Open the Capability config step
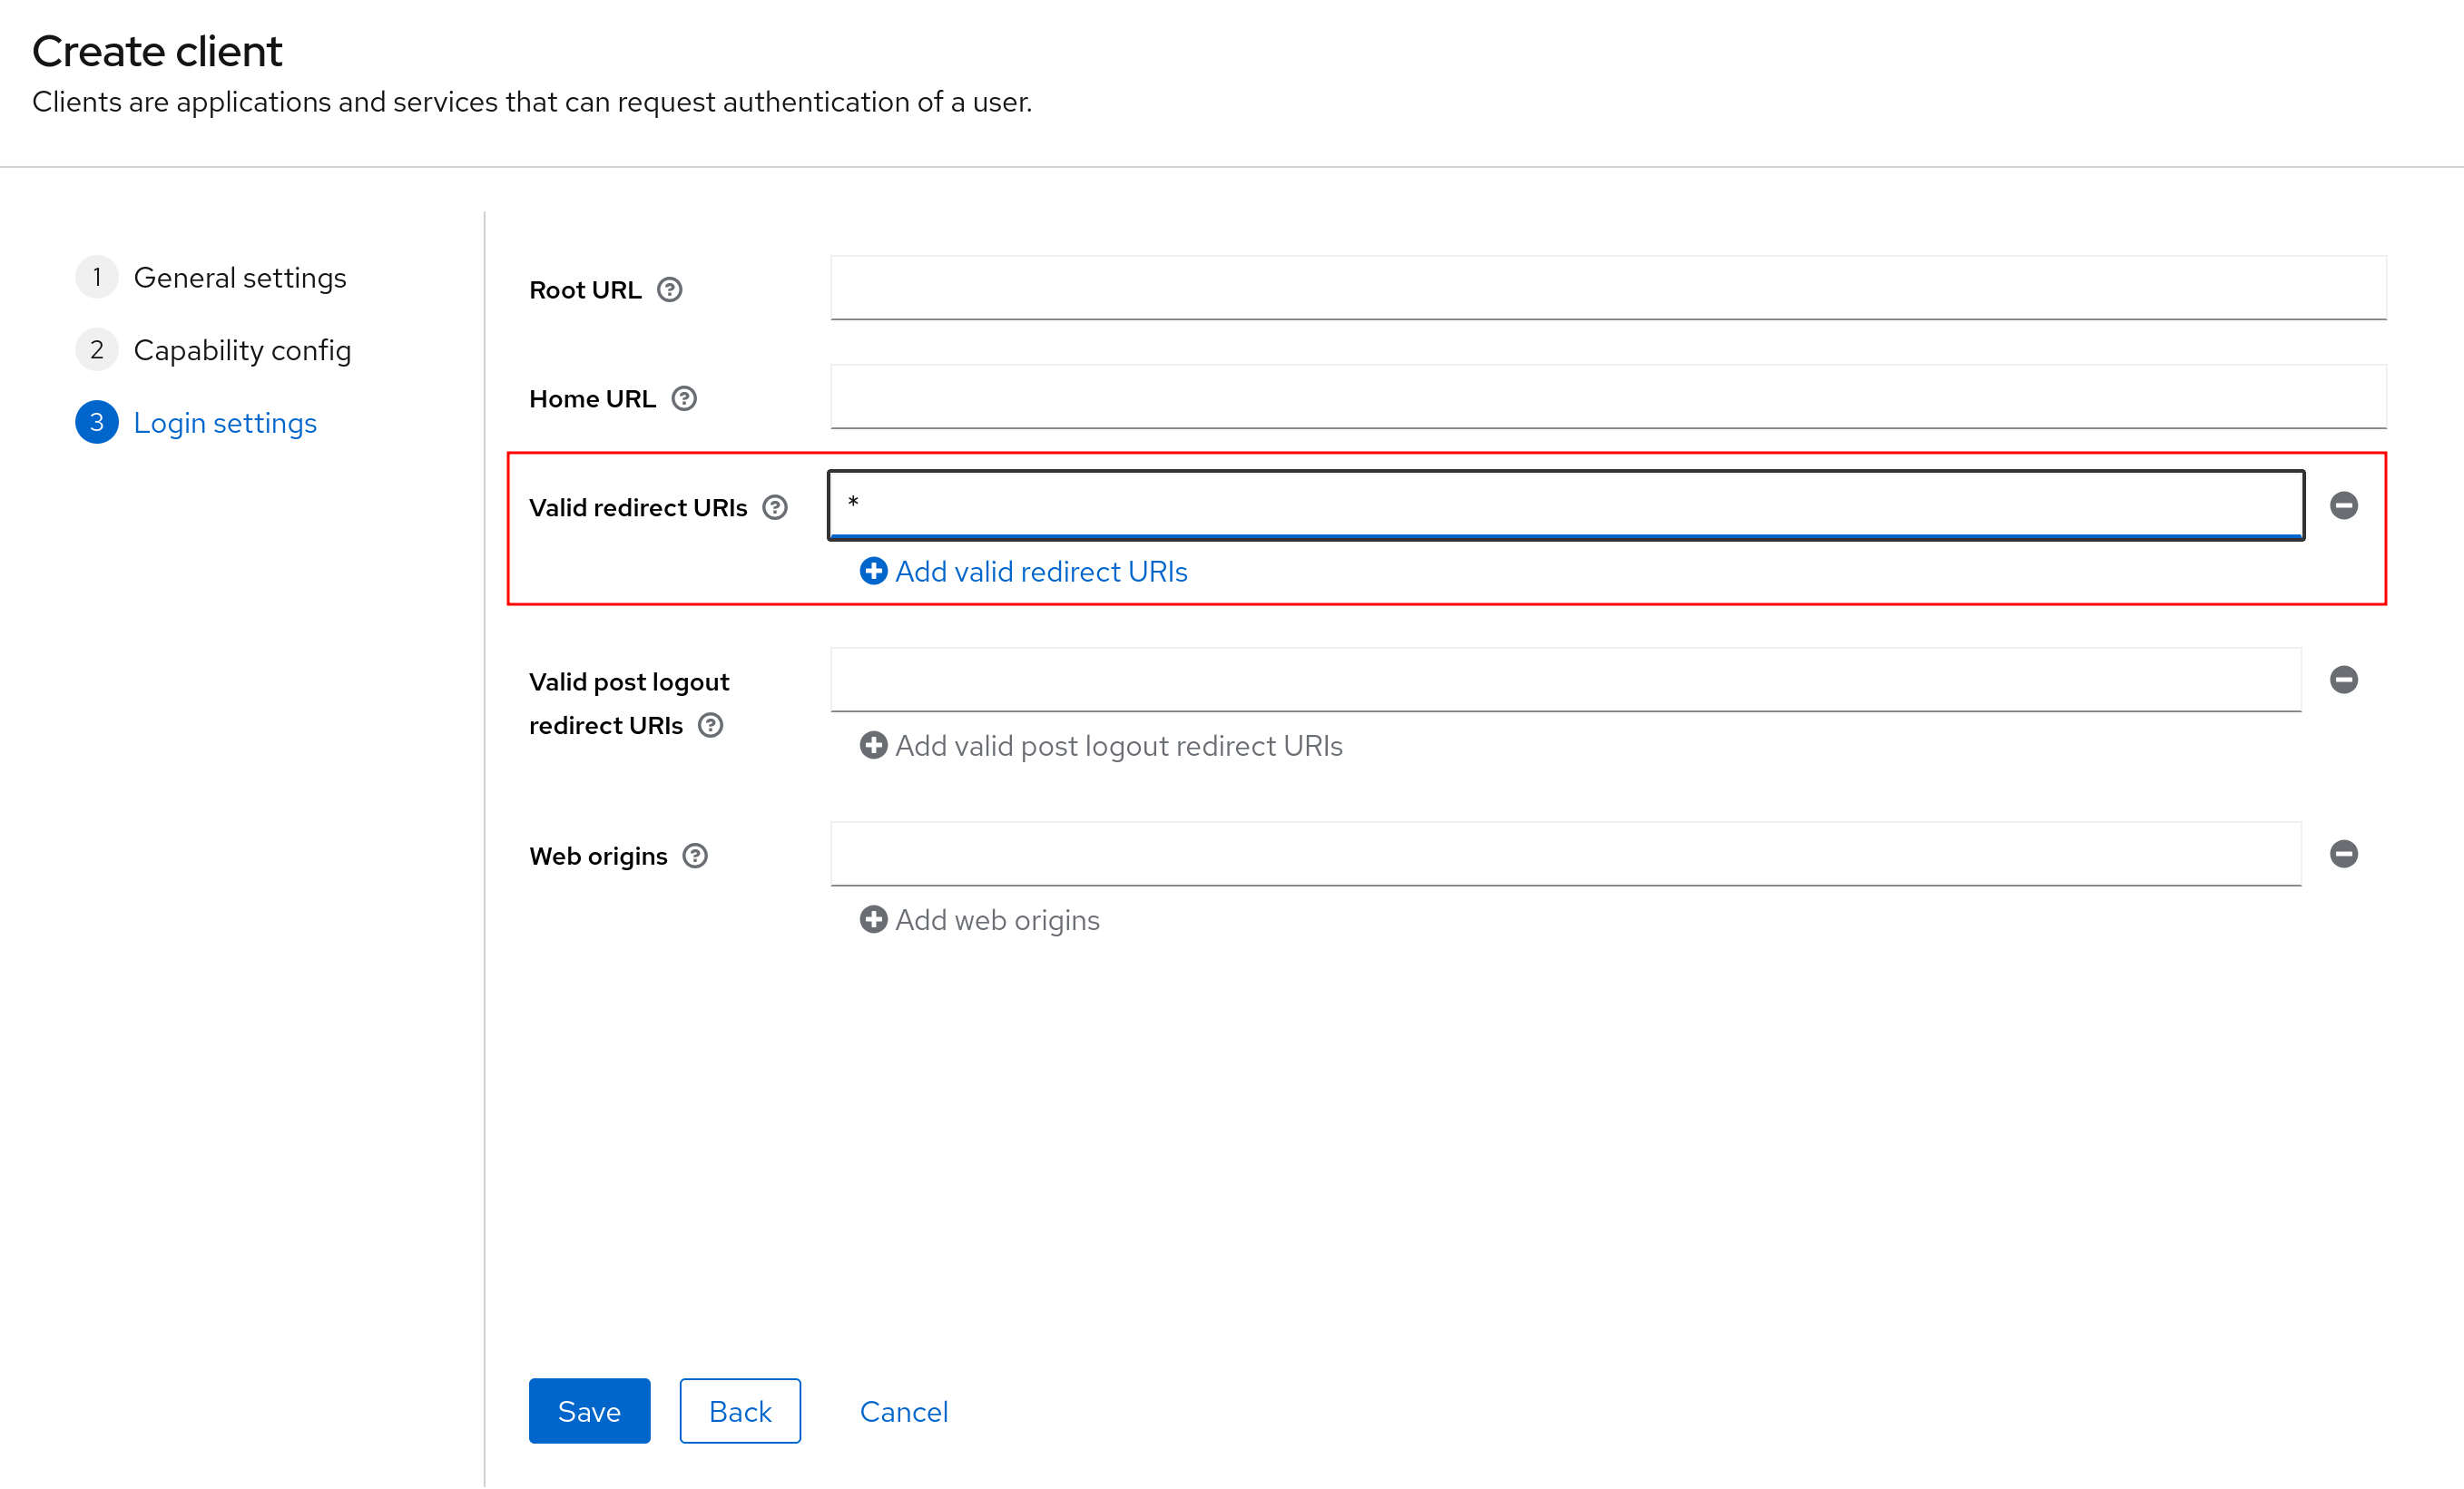Viewport: 2464px width, 1489px height. [242, 350]
